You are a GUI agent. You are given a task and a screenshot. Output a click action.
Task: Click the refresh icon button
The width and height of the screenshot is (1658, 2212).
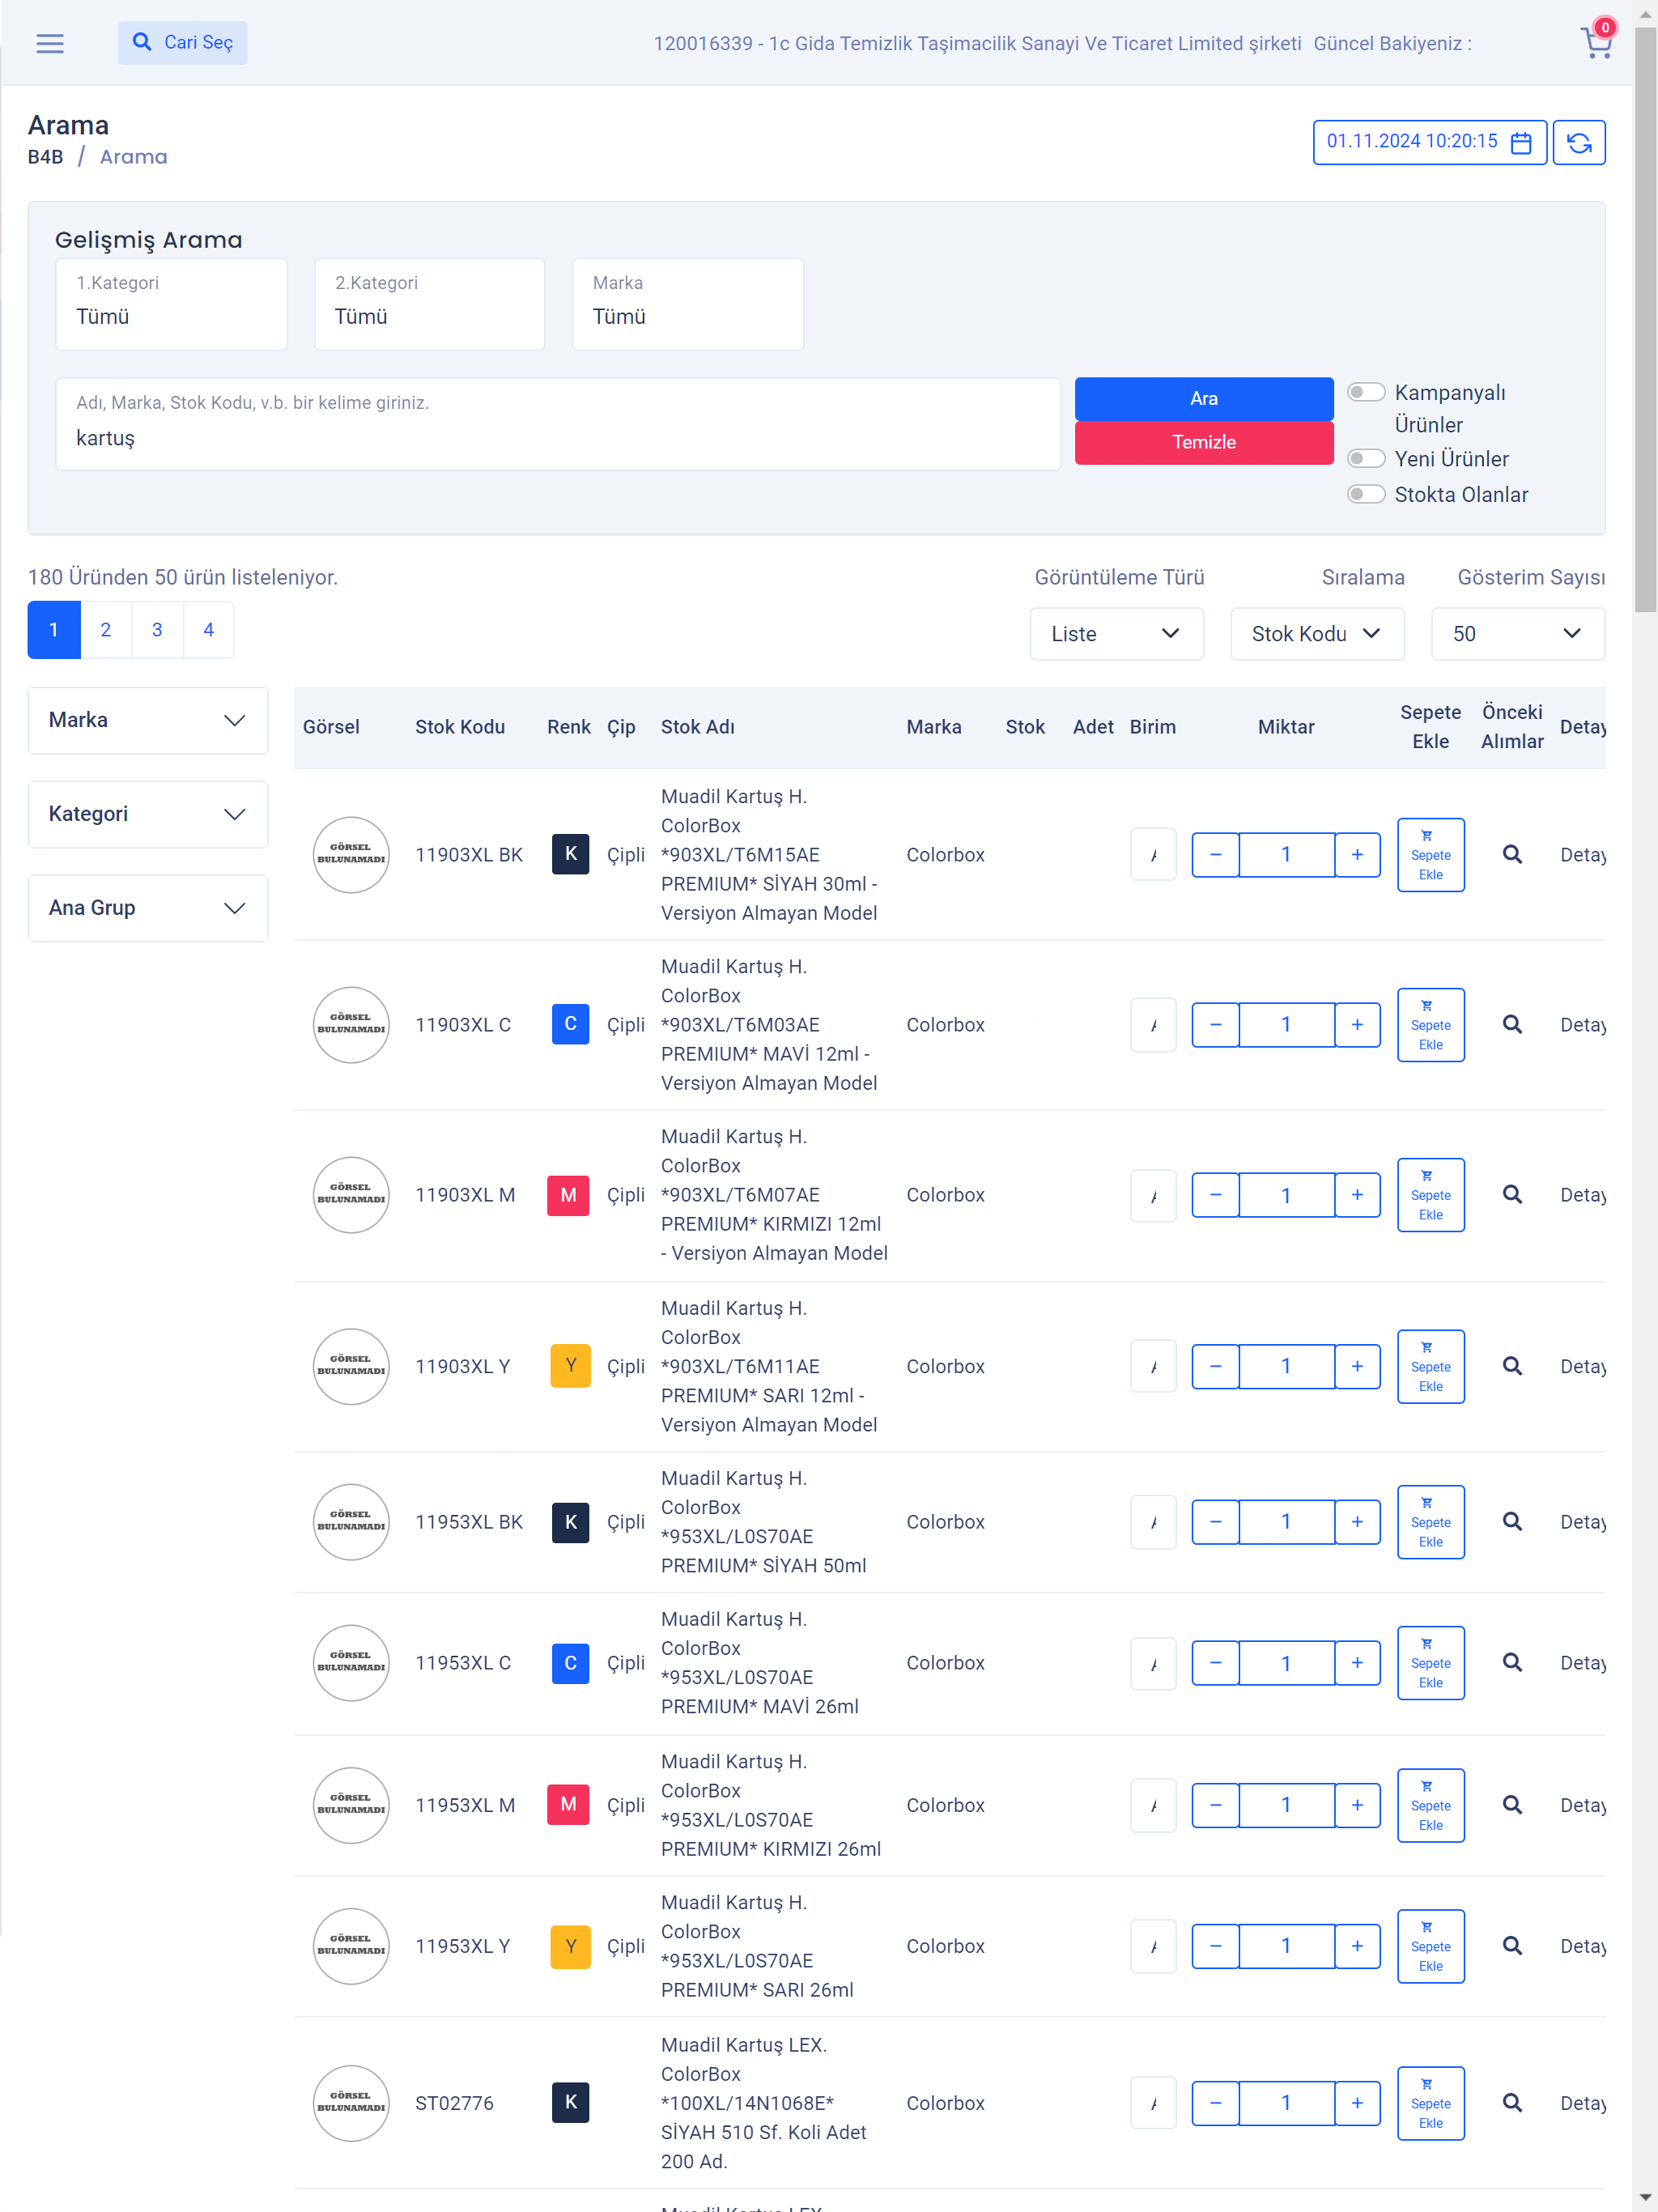(x=1579, y=142)
